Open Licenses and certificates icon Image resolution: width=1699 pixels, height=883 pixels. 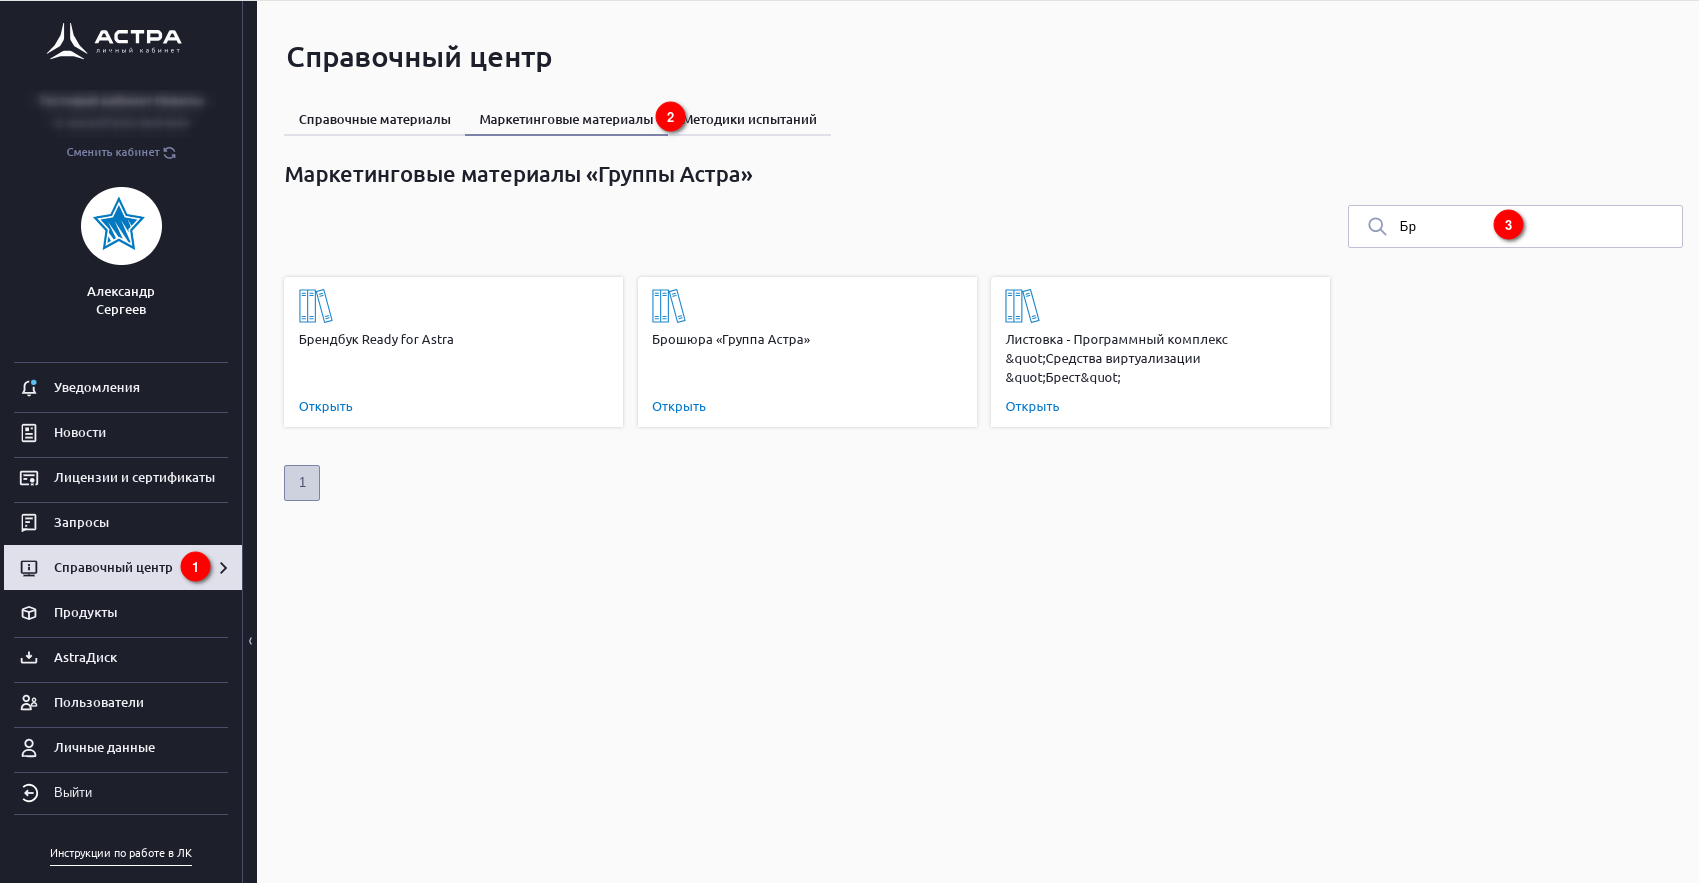(x=29, y=478)
